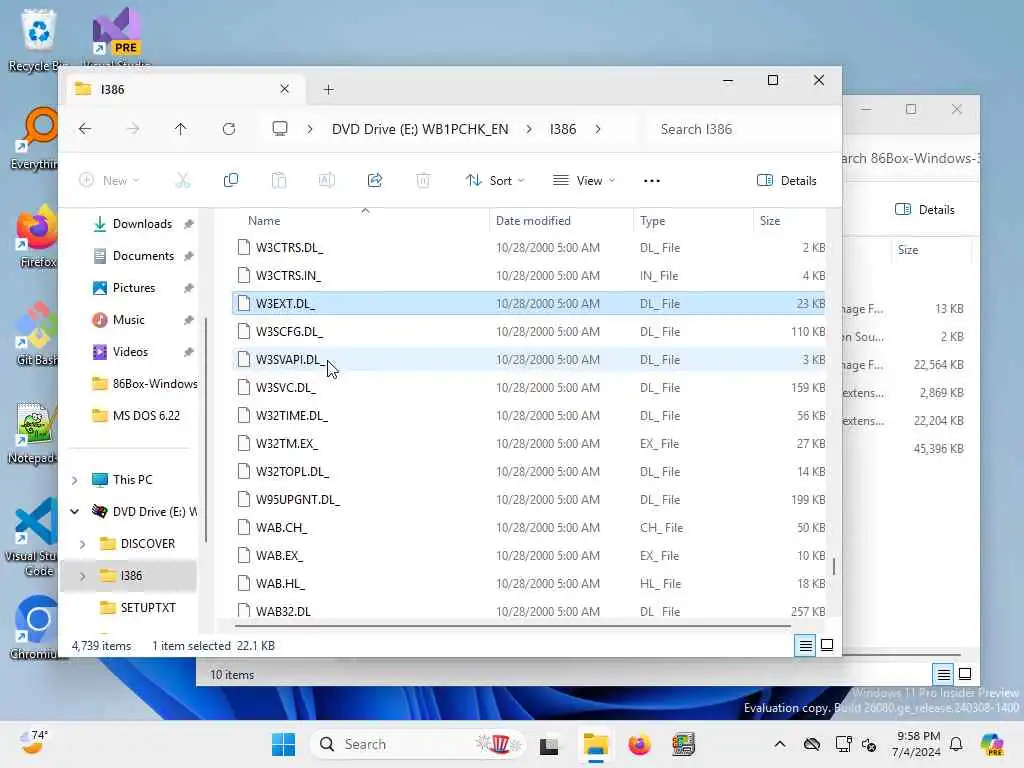Viewport: 1024px width, 768px height.
Task: Click the This PC monitor icon in address bar
Action: tap(280, 129)
